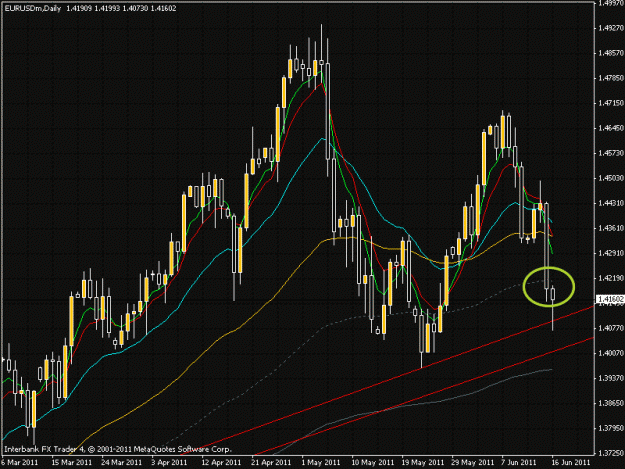Click the 1.37950 price axis label

[x=611, y=428]
